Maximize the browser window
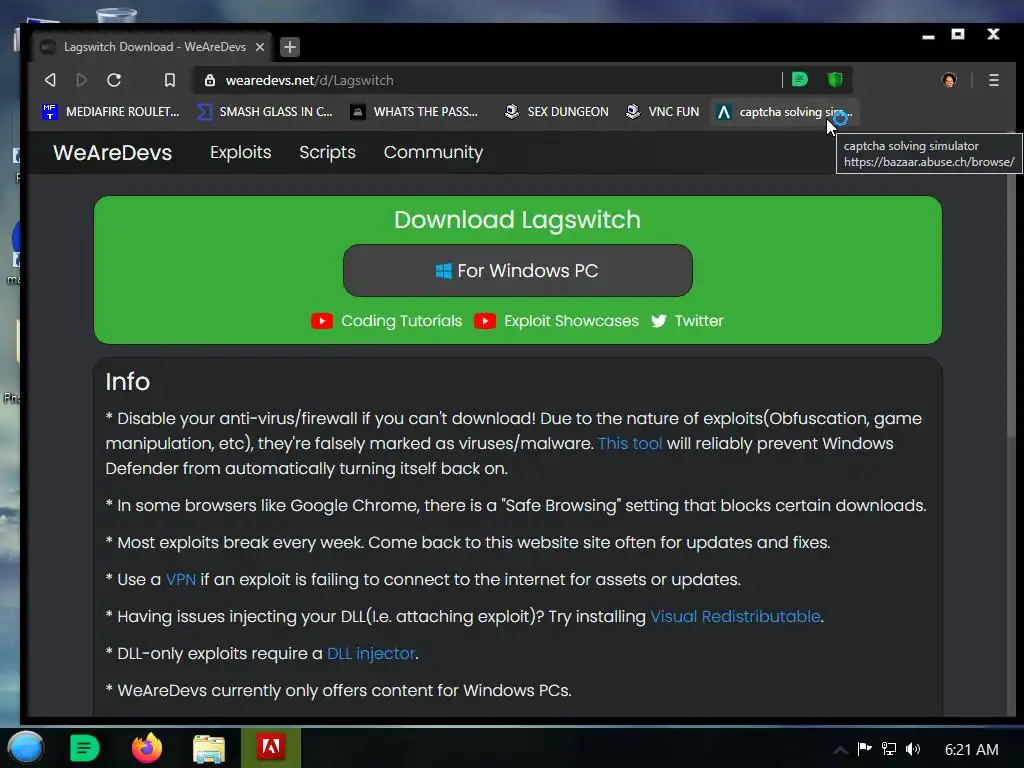The image size is (1024, 768). tap(958, 34)
